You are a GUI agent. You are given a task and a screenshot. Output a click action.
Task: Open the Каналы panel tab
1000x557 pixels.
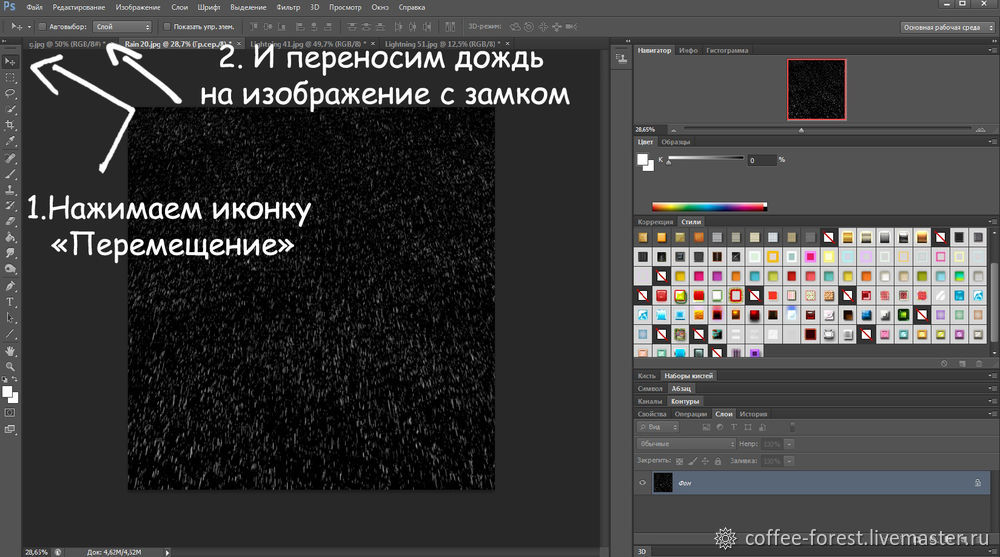(x=650, y=401)
